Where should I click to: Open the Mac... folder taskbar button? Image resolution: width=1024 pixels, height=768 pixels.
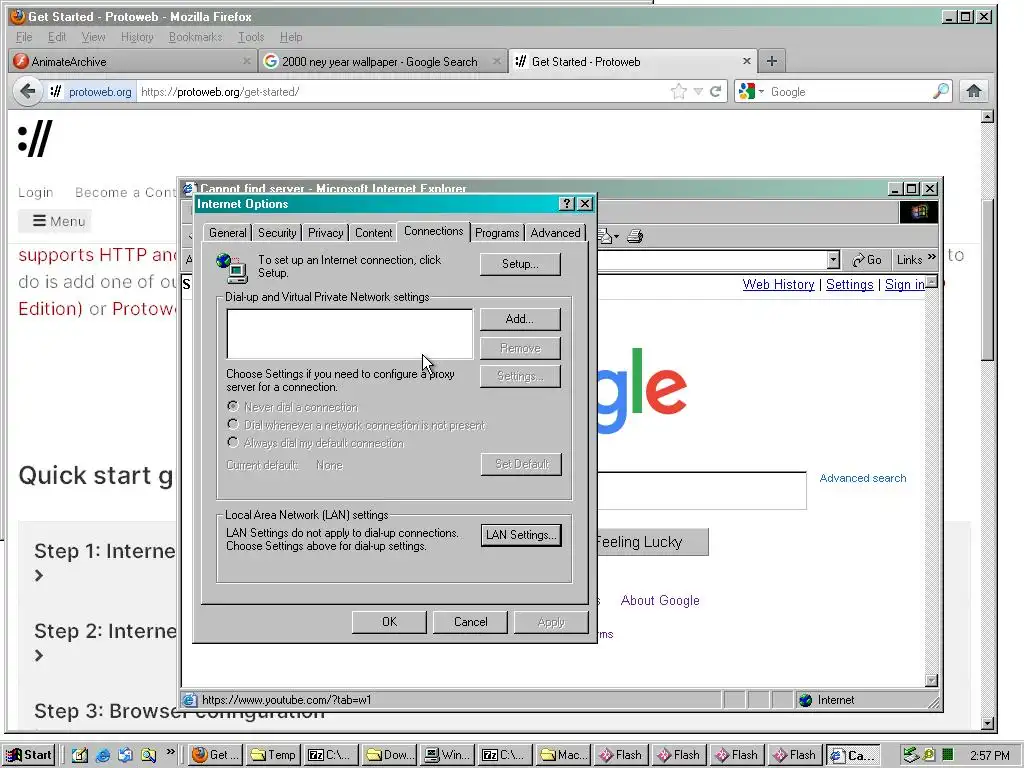tap(564, 755)
